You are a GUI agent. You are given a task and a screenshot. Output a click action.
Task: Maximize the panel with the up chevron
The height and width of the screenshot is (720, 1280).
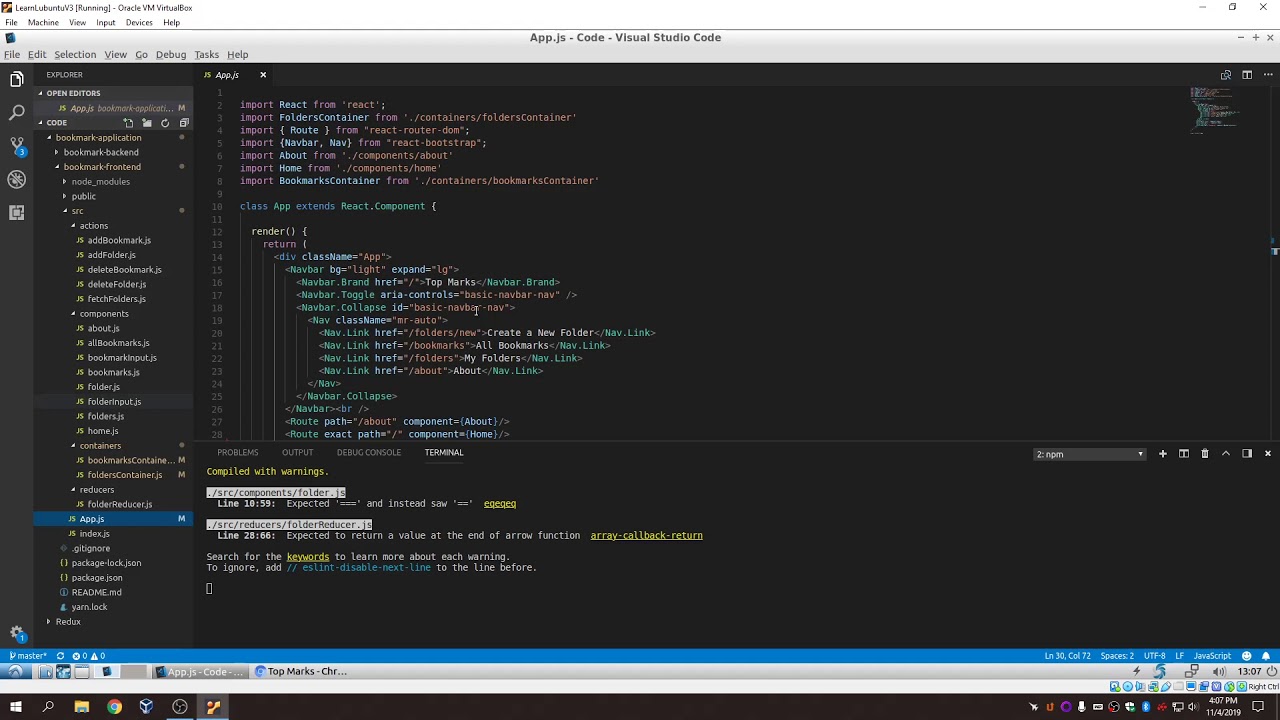point(1225,454)
